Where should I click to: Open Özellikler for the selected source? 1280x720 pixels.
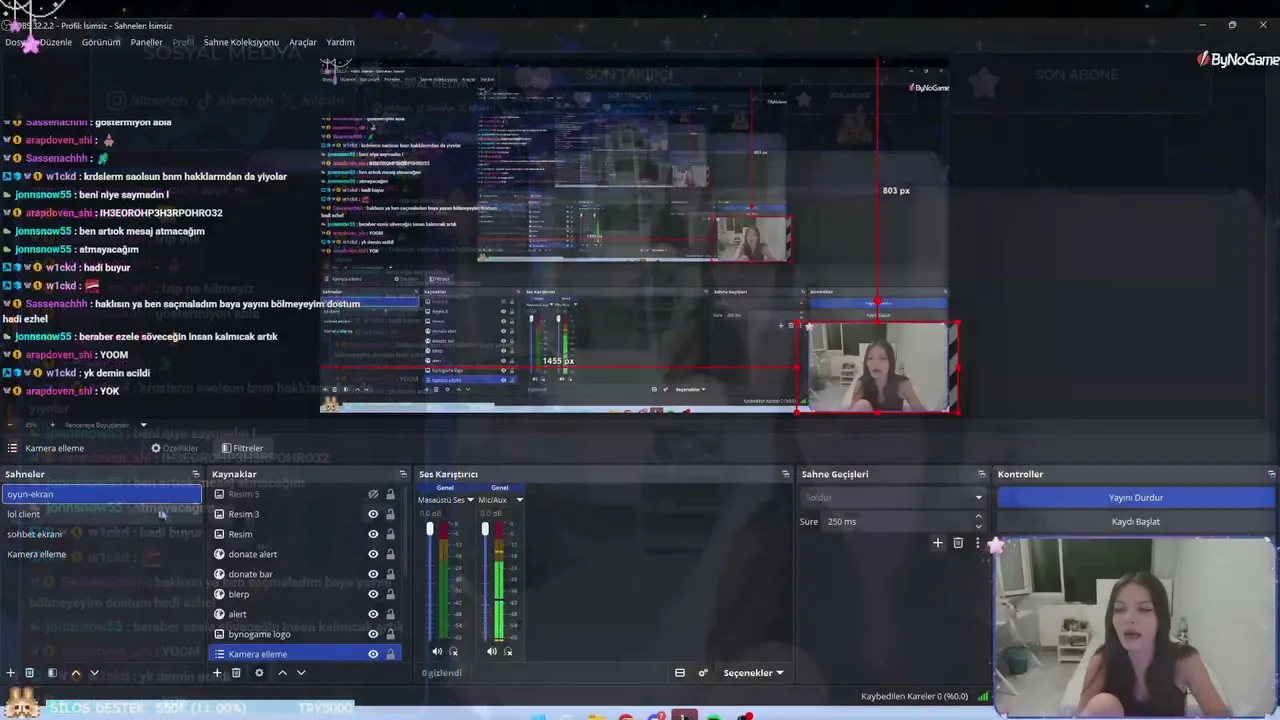[175, 448]
